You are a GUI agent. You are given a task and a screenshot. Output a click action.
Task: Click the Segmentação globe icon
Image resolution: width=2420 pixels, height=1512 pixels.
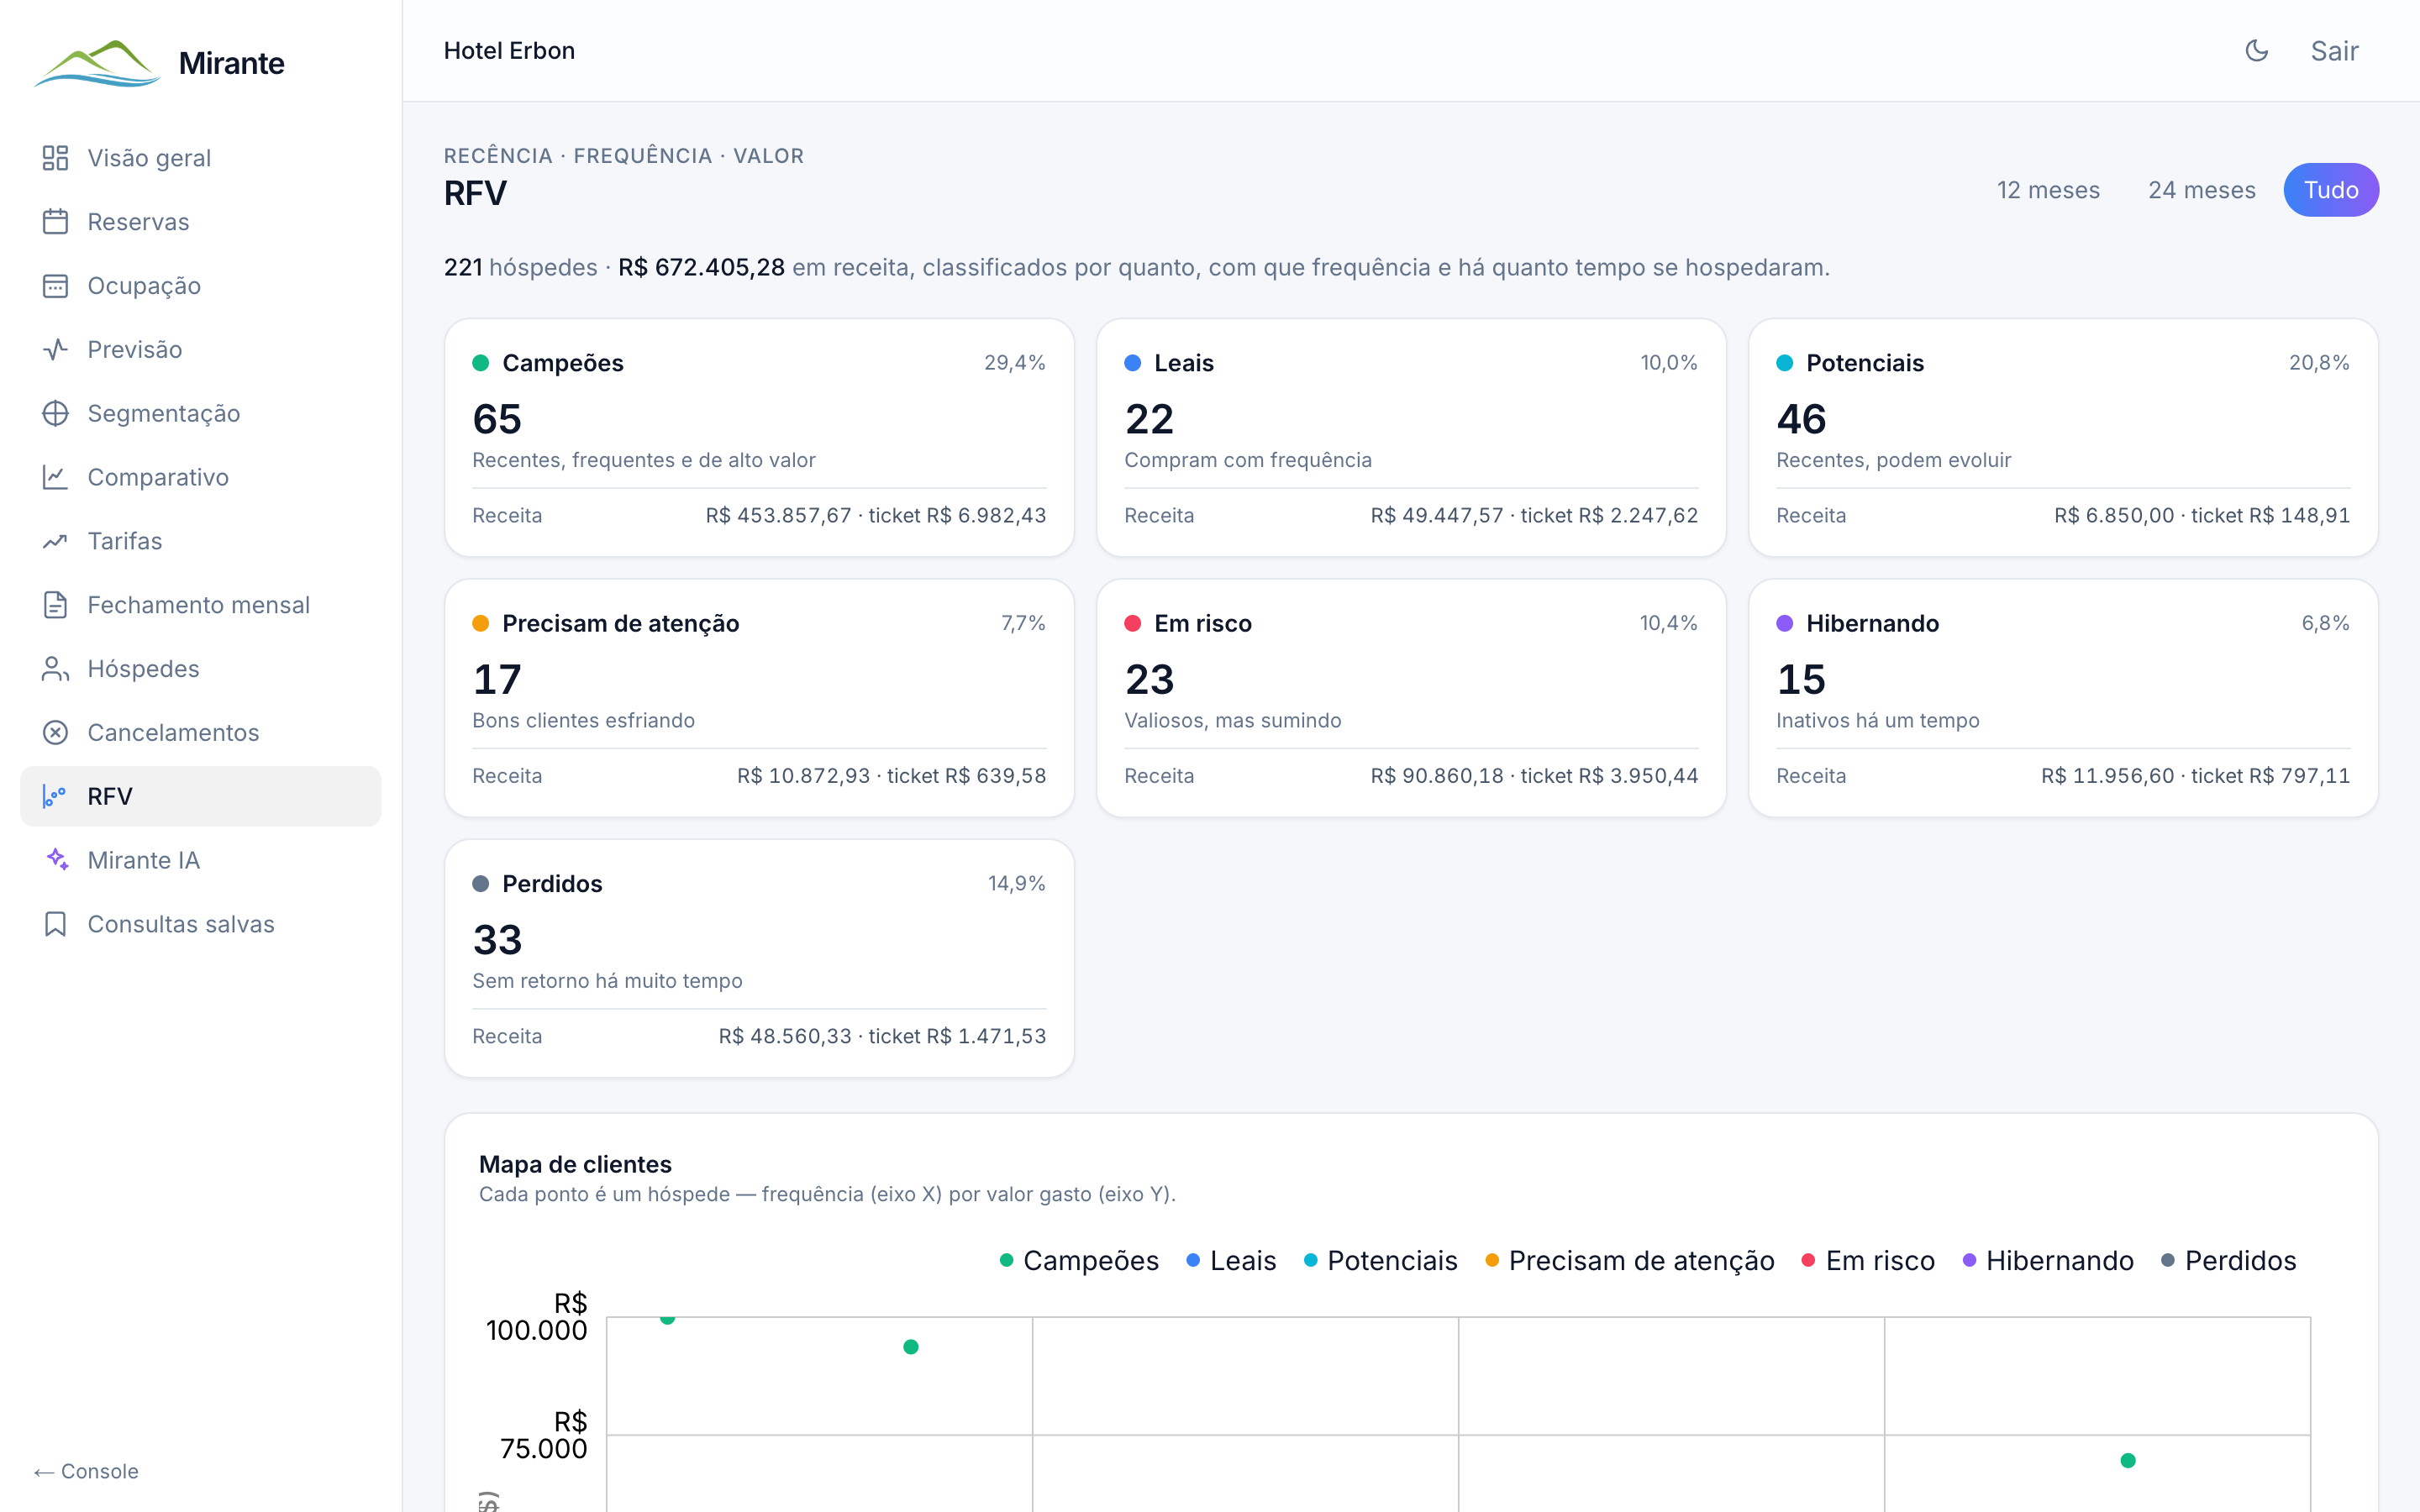coord(55,414)
